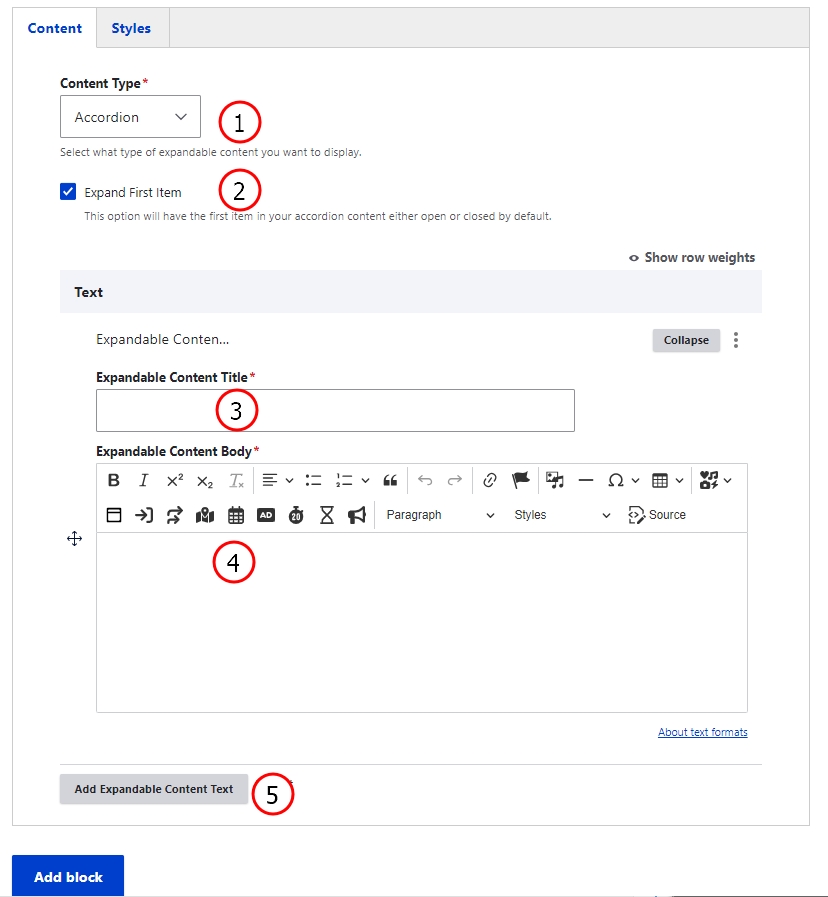
Task: Click the arrow-into-bracket icon
Action: 144,515
